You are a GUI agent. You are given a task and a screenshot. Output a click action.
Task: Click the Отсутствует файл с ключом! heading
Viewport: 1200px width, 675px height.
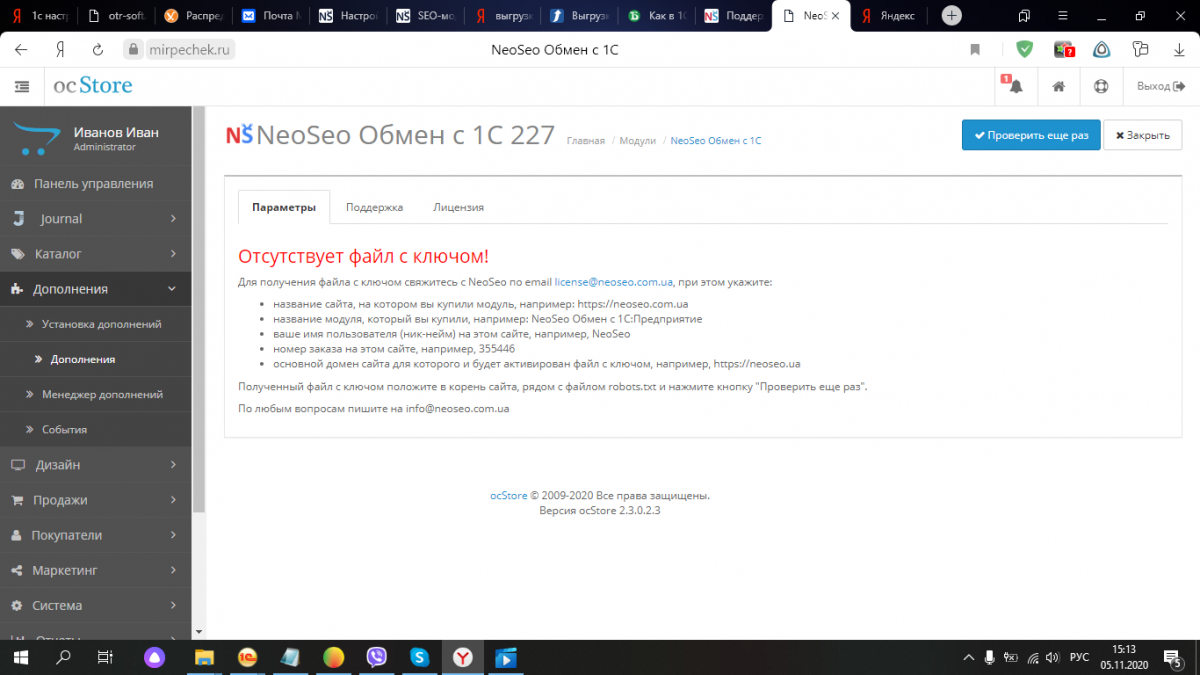tap(363, 257)
